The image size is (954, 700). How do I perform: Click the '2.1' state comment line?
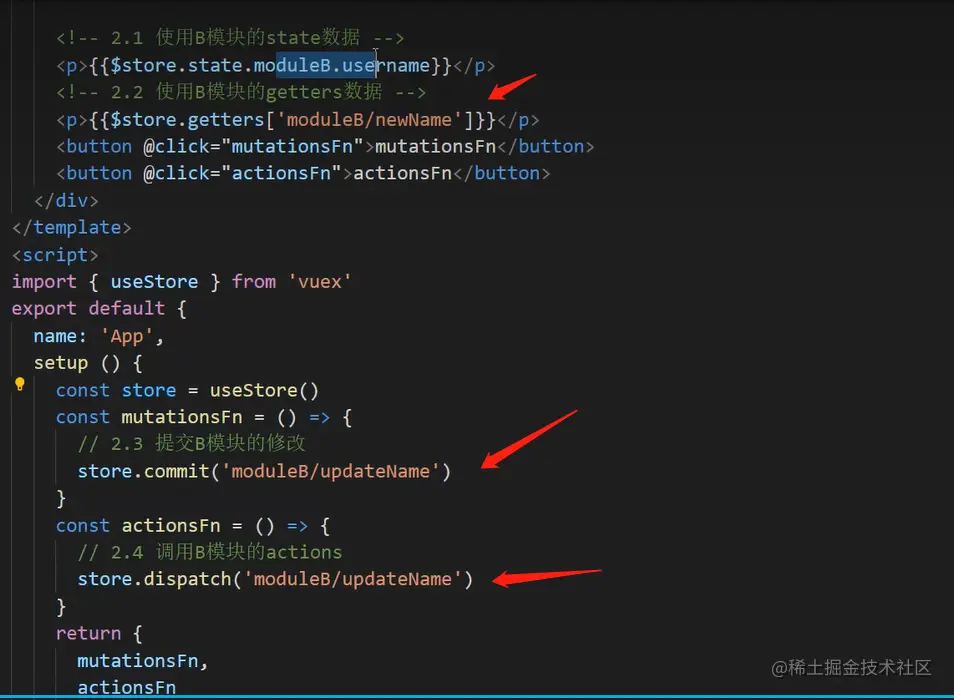coord(230,38)
